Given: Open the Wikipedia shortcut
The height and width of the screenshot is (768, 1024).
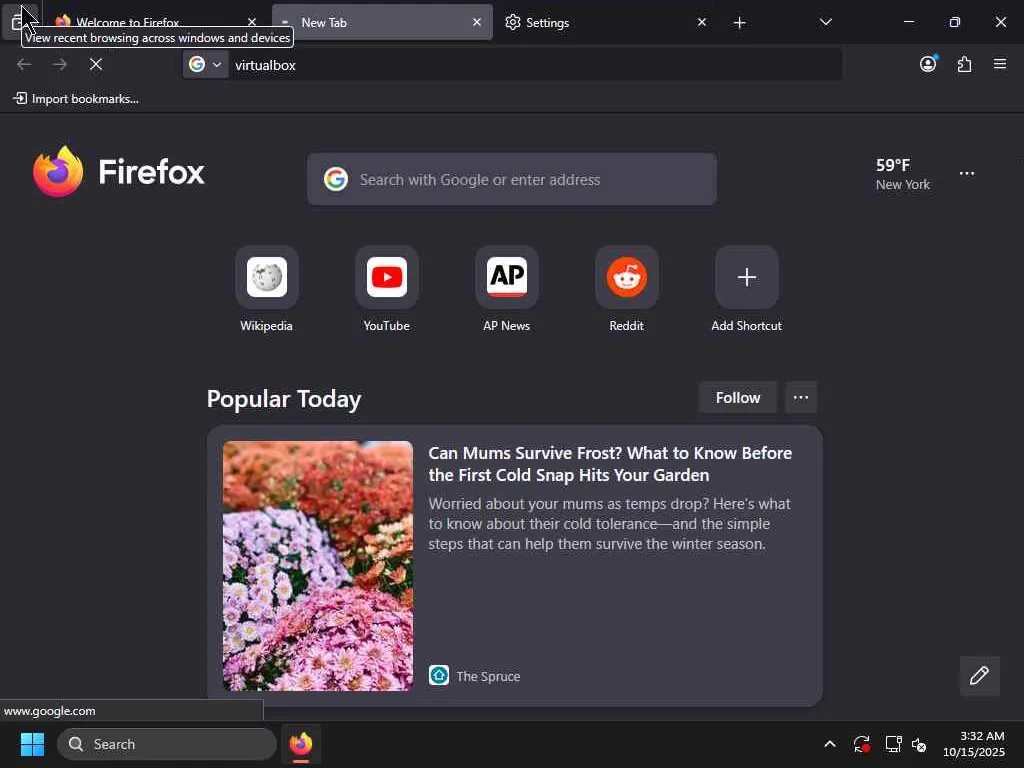Looking at the screenshot, I should [266, 289].
